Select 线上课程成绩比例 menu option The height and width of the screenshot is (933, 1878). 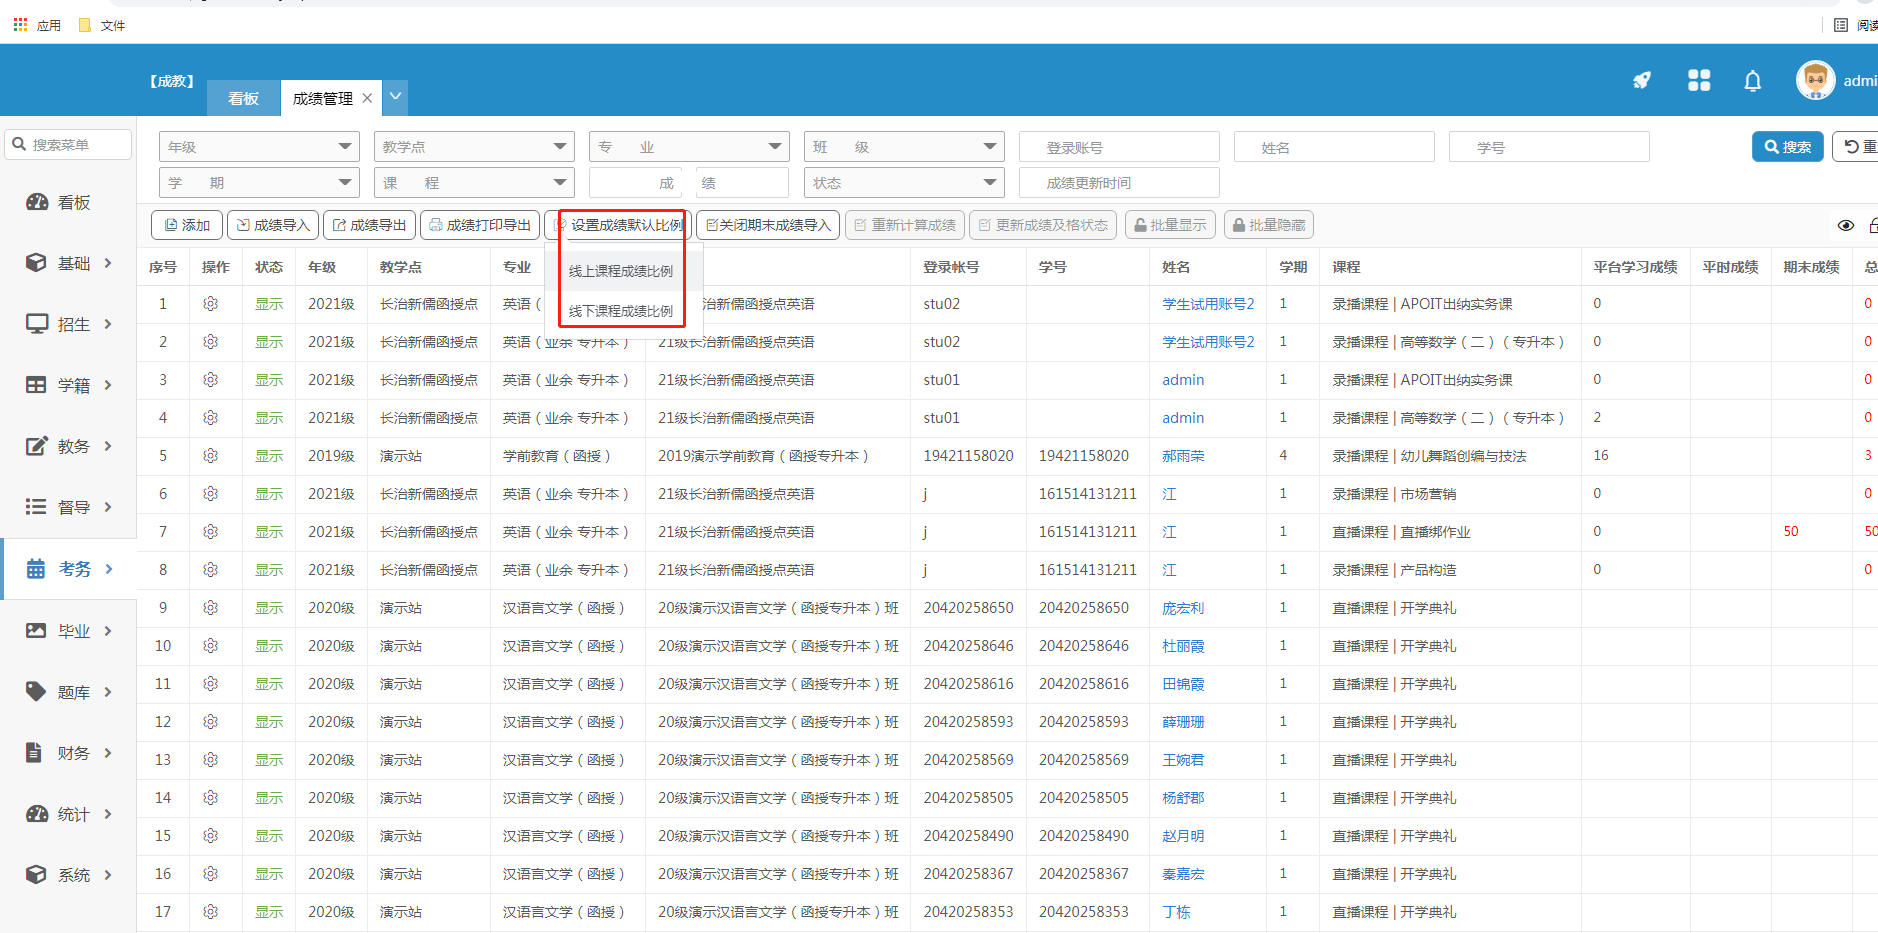(621, 271)
